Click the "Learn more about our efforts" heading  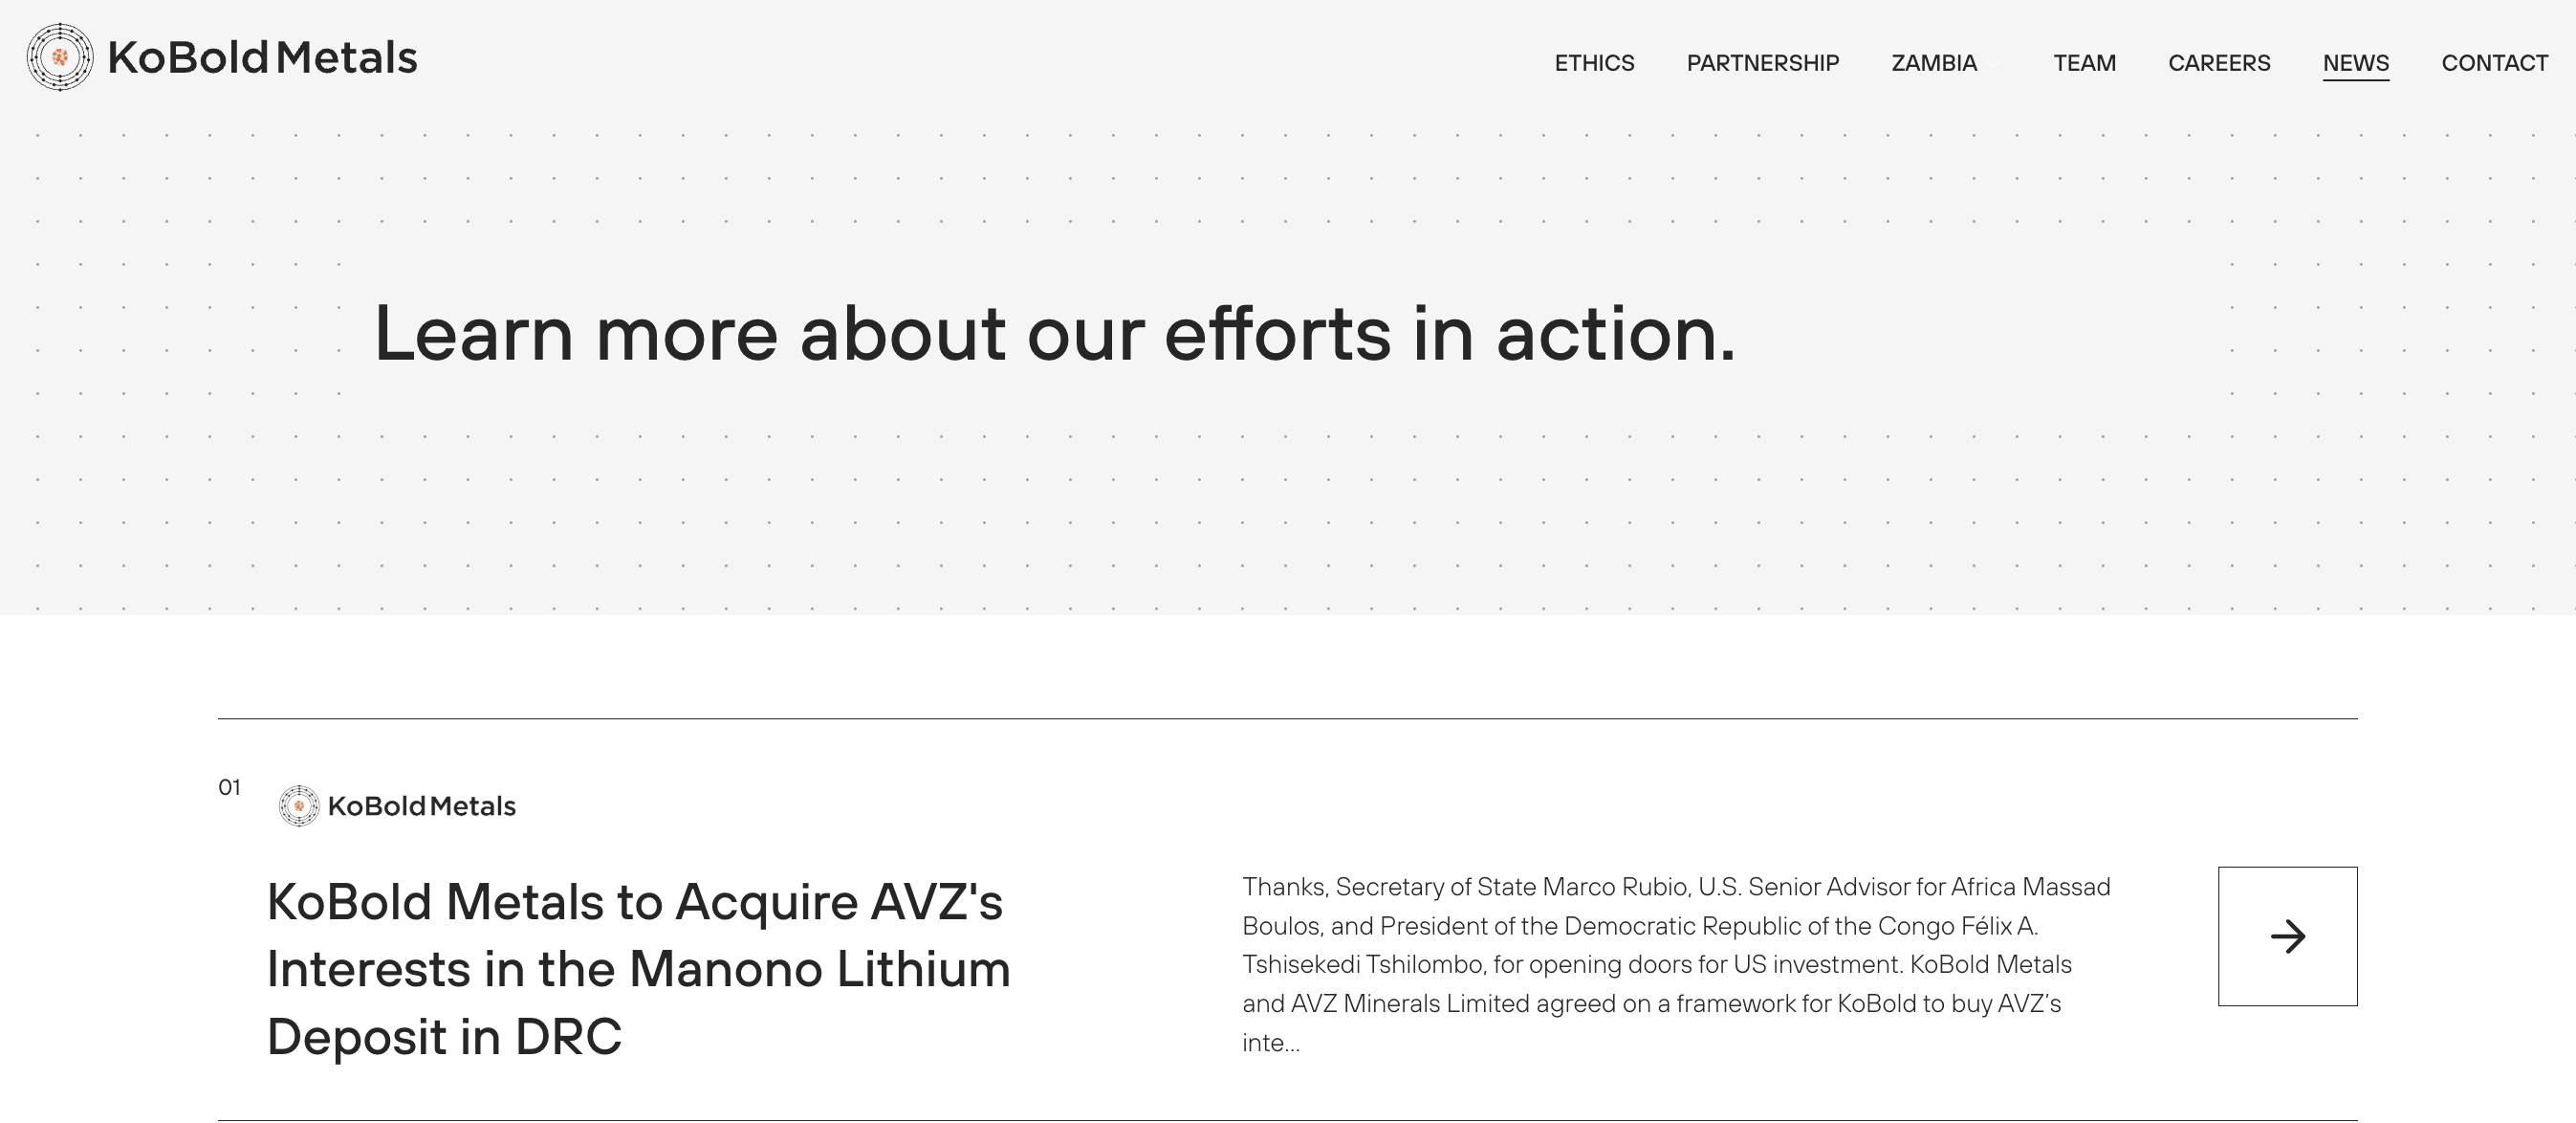(1054, 333)
